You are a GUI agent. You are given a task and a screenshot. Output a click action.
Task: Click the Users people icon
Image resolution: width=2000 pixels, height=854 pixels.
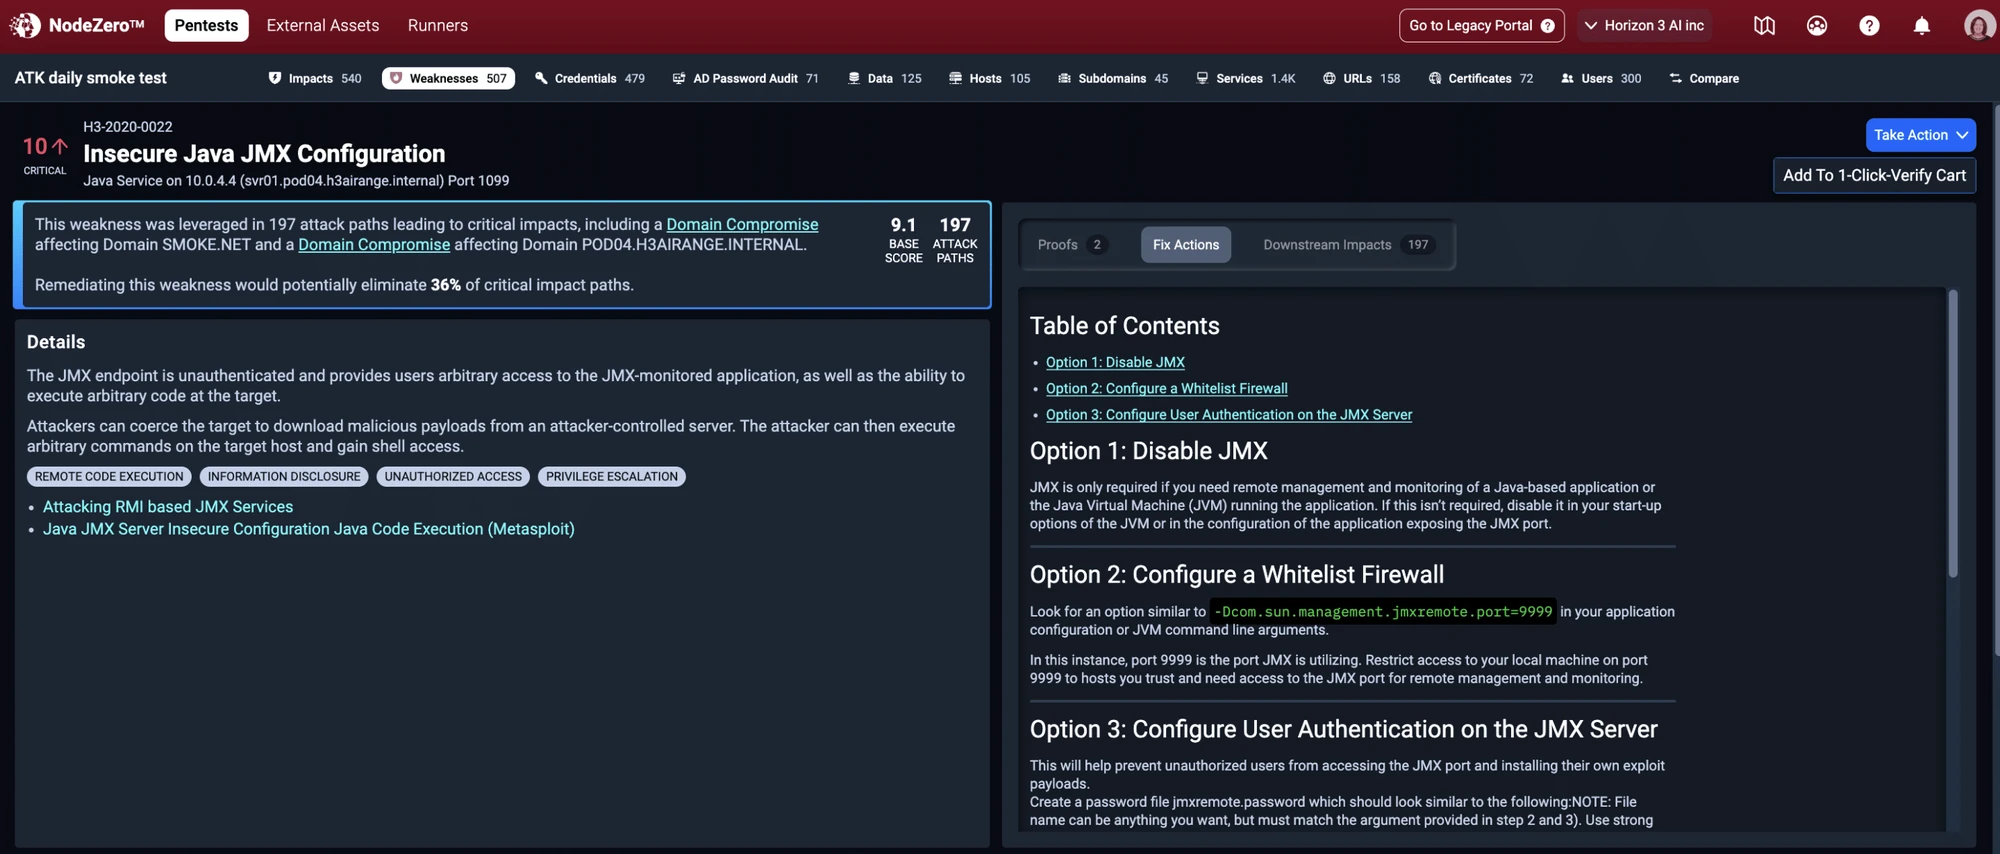pos(1567,78)
